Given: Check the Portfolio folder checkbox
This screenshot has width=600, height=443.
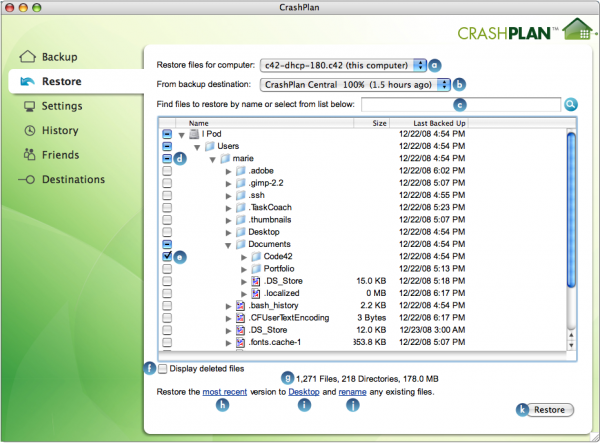Looking at the screenshot, I should [x=167, y=269].
